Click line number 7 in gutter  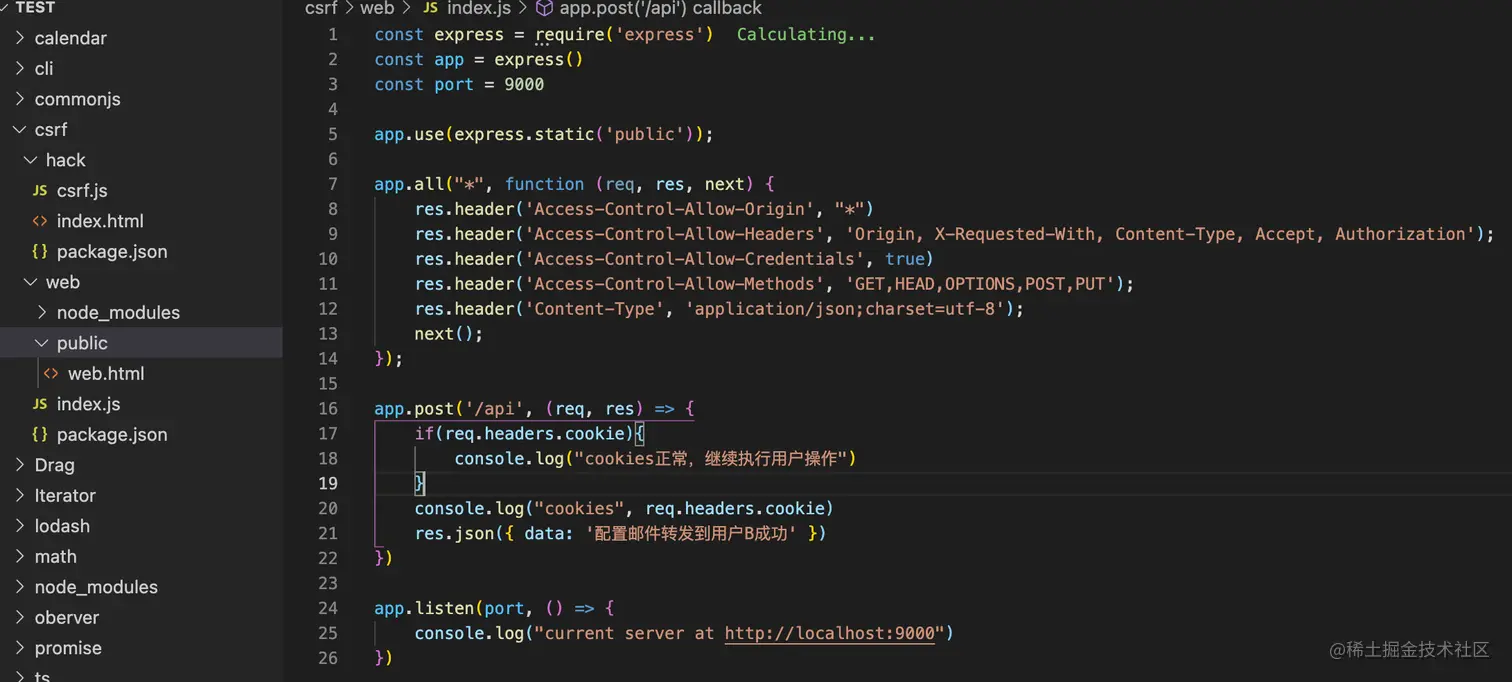pyautogui.click(x=333, y=184)
